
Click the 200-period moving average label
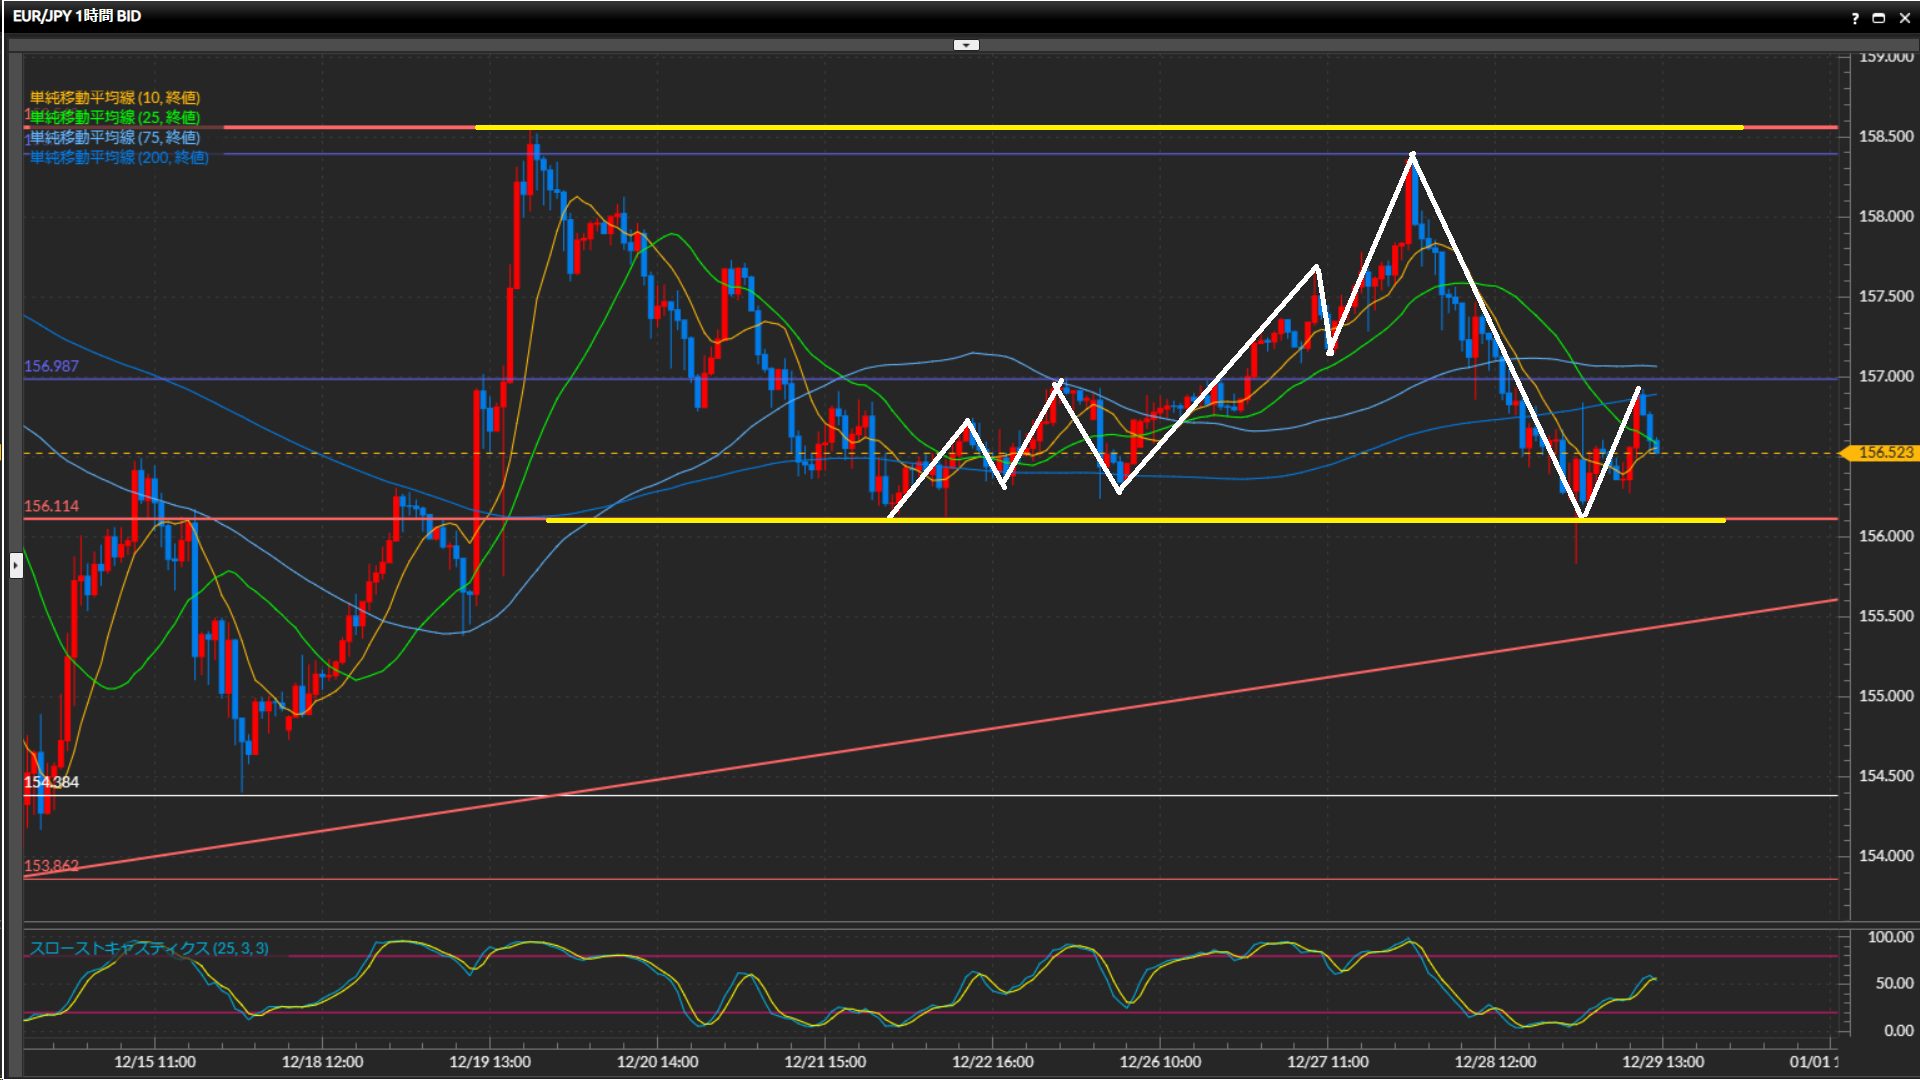[x=118, y=157]
